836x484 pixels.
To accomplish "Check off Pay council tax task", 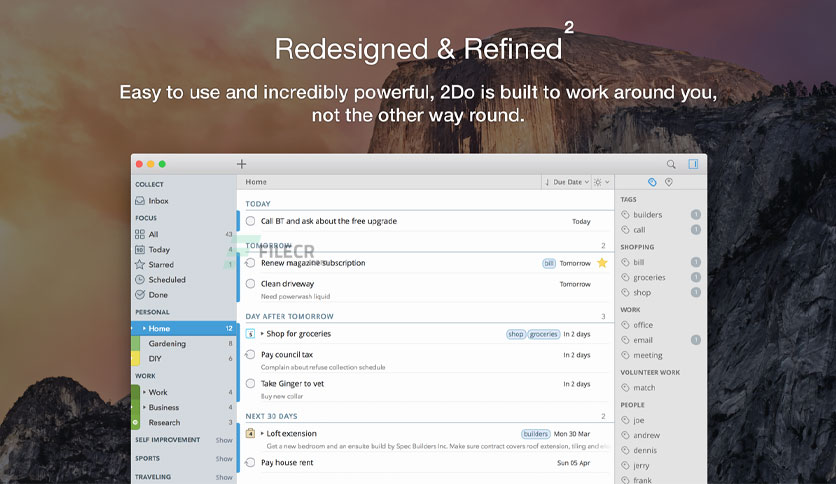I will point(250,354).
